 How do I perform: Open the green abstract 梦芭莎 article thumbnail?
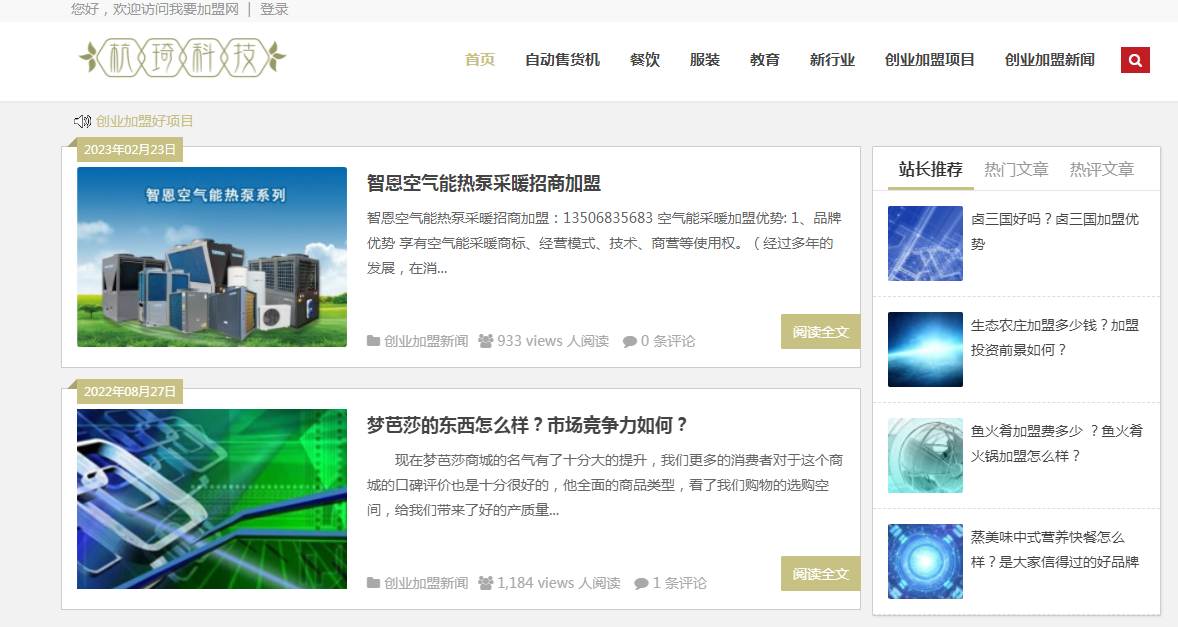tap(212, 499)
